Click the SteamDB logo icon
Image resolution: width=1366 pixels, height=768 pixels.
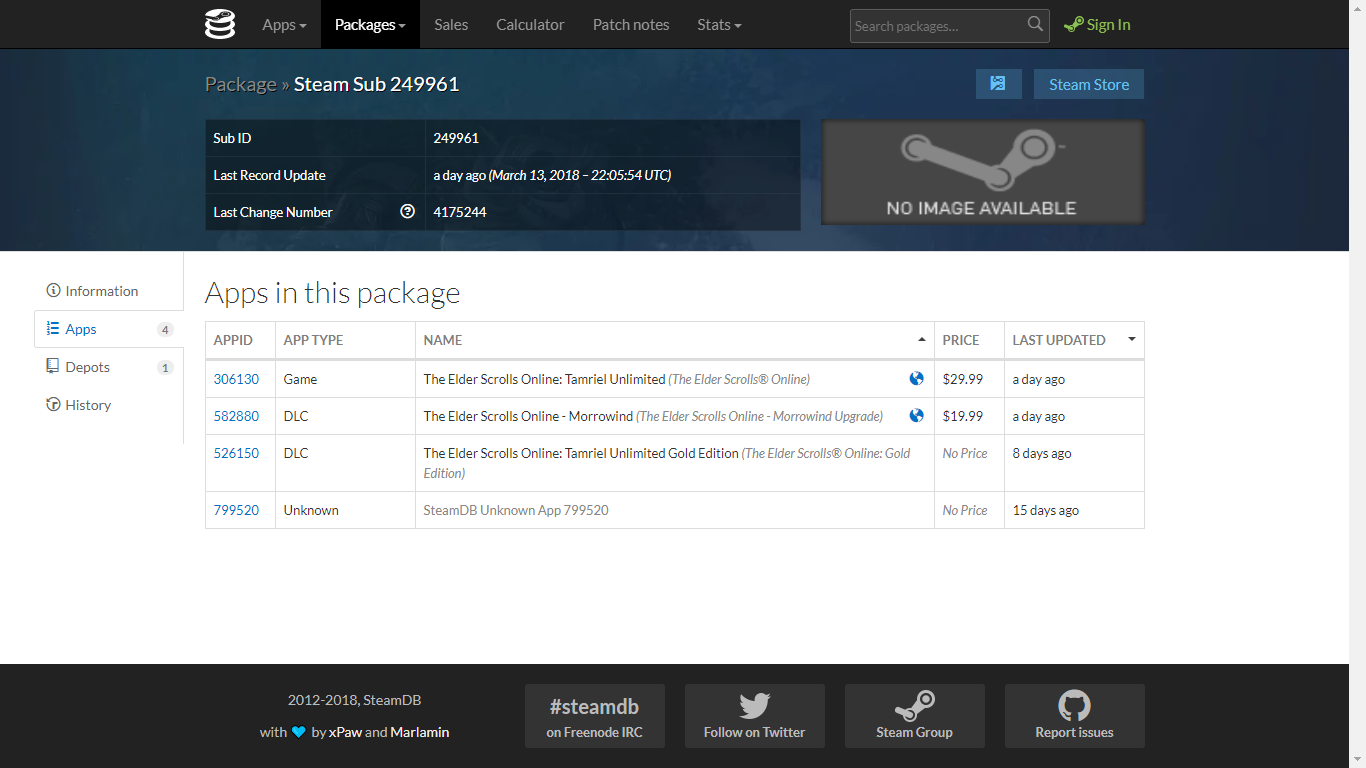click(220, 24)
